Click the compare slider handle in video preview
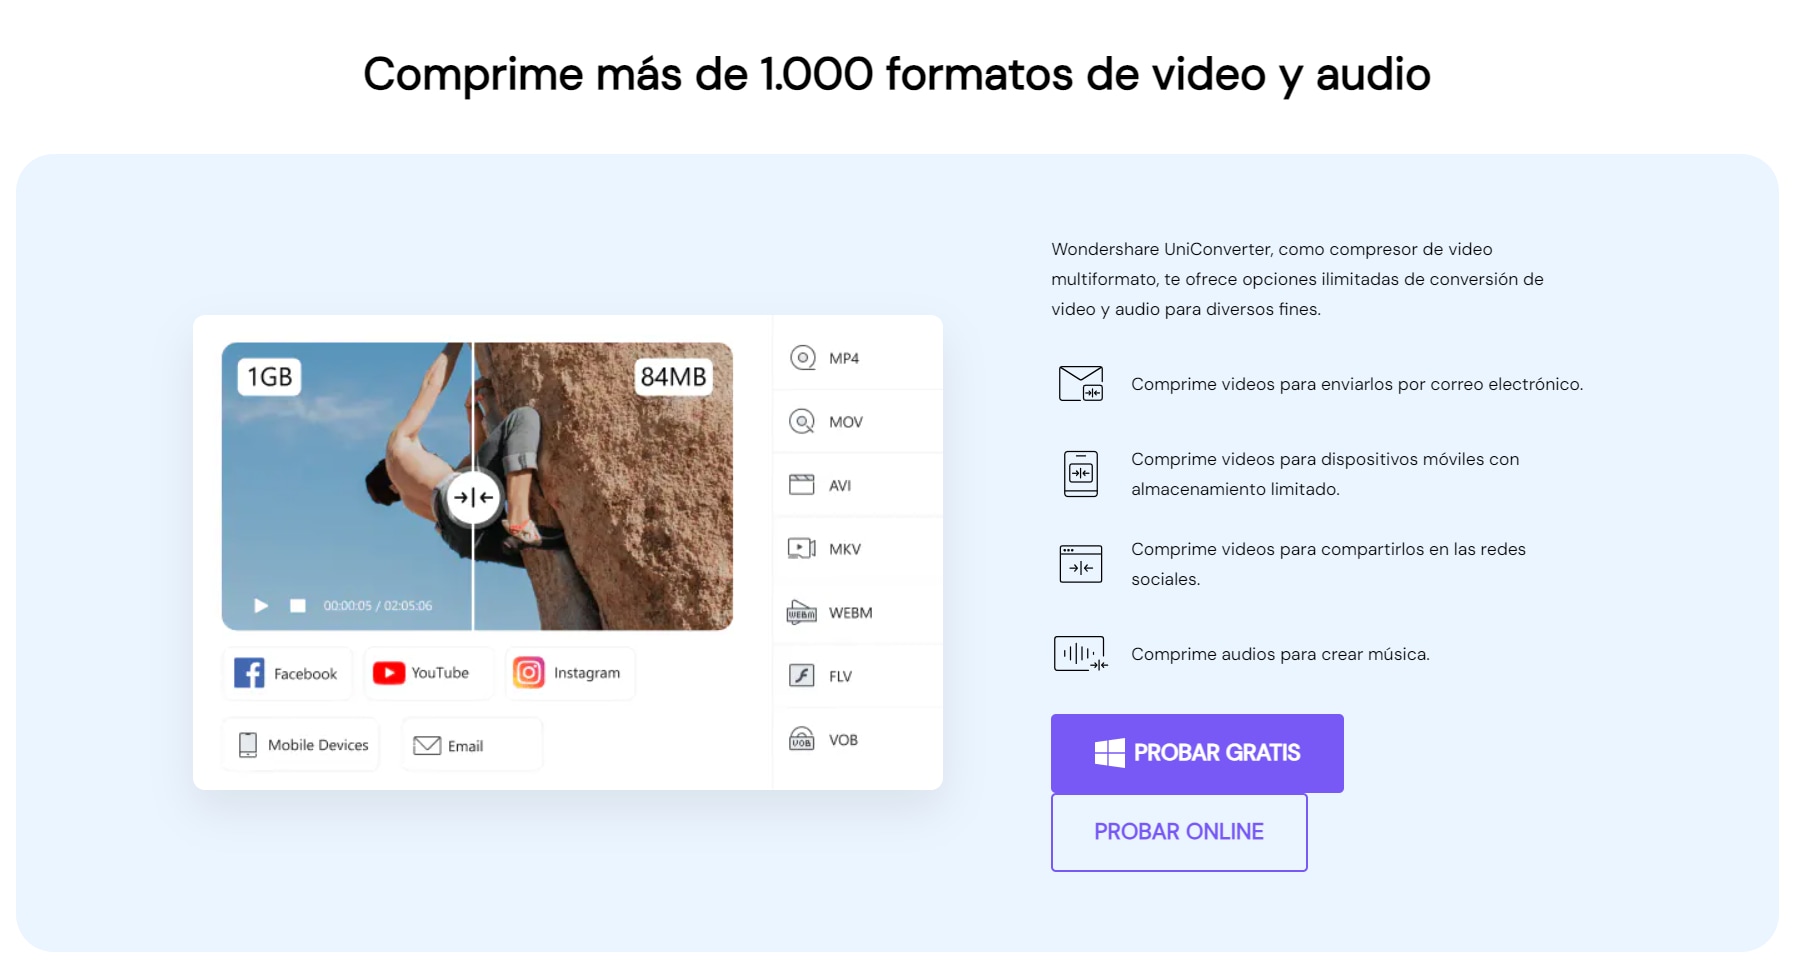Image resolution: width=1797 pixels, height=970 pixels. [473, 497]
